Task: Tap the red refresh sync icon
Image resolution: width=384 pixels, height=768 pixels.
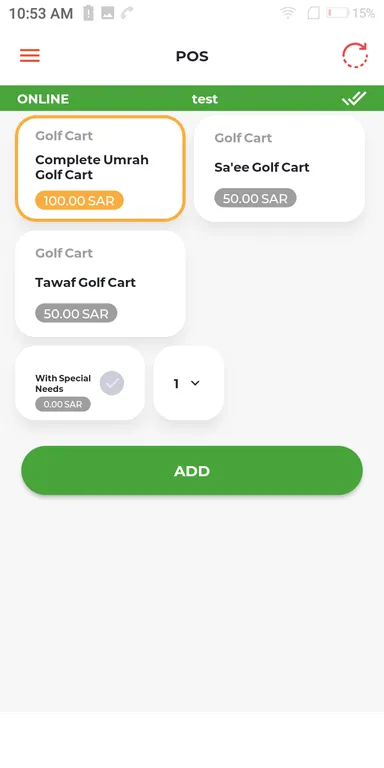Action: coord(355,55)
